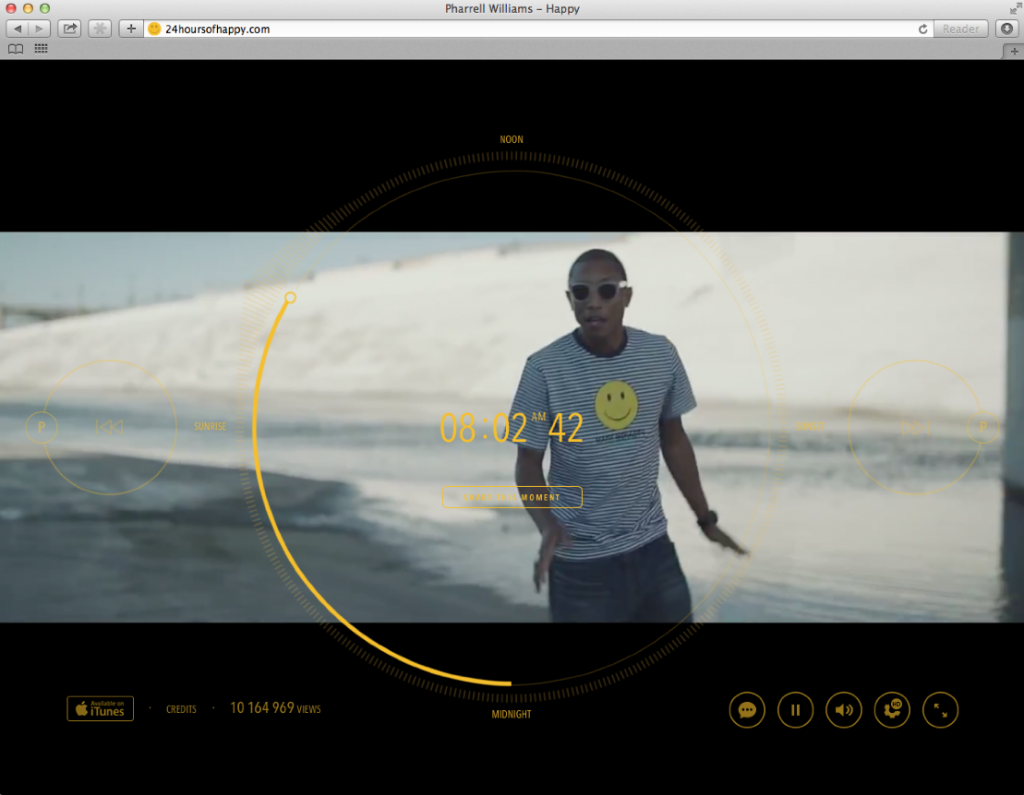Open the Safari downloads button

point(1007,29)
